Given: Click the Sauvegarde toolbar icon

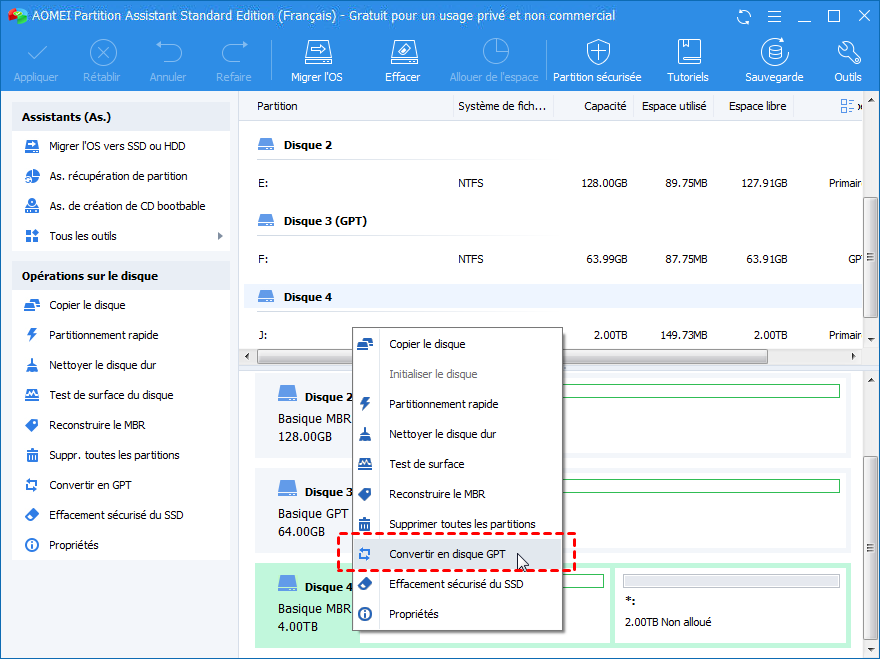Looking at the screenshot, I should 773,60.
